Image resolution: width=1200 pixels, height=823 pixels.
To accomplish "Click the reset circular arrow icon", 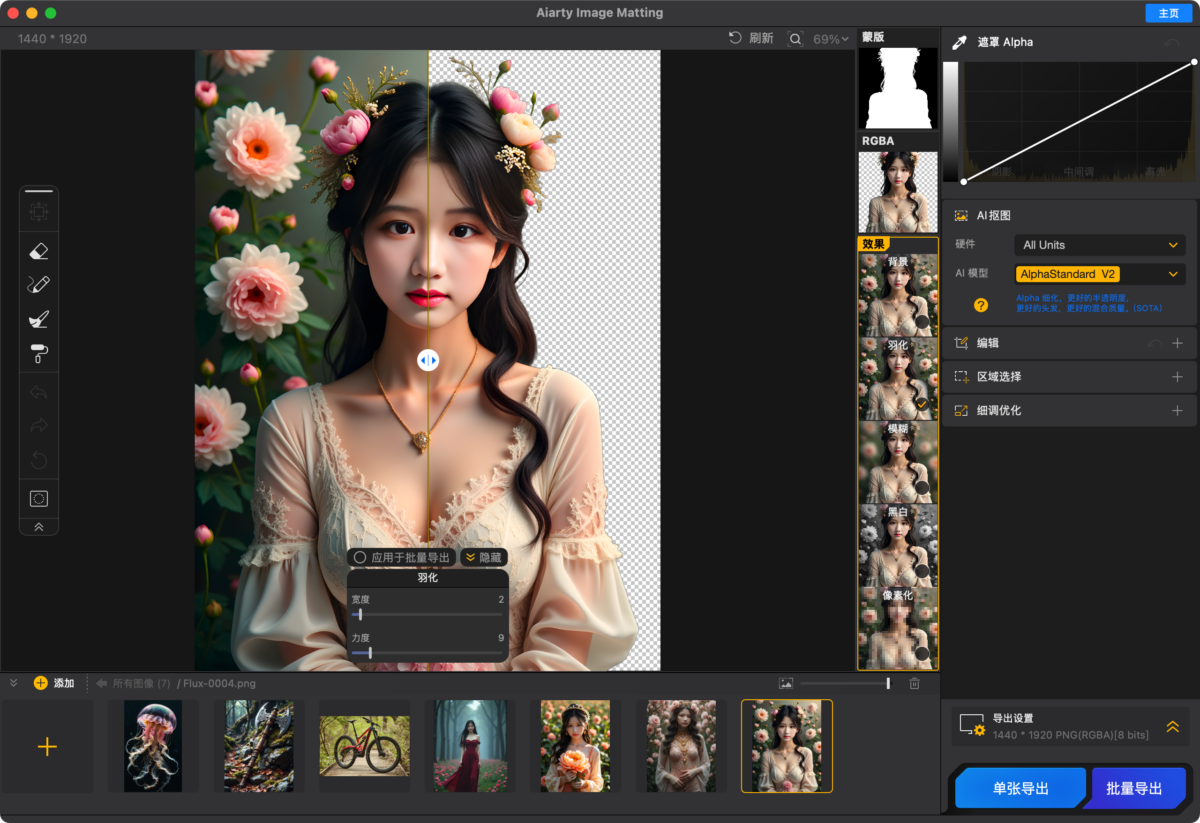I will pos(39,460).
